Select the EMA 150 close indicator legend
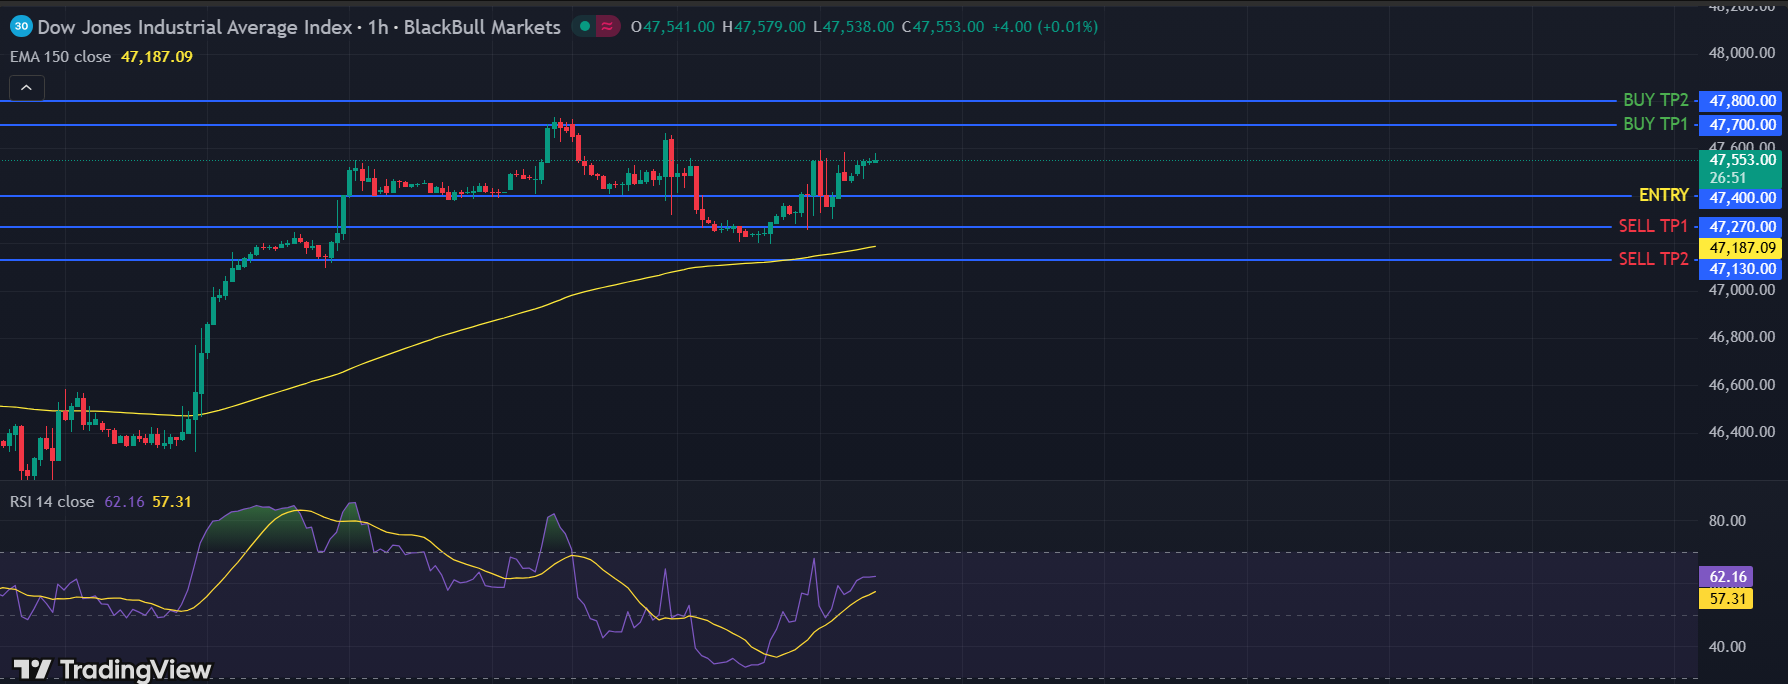Image resolution: width=1788 pixels, height=684 pixels. pos(60,57)
